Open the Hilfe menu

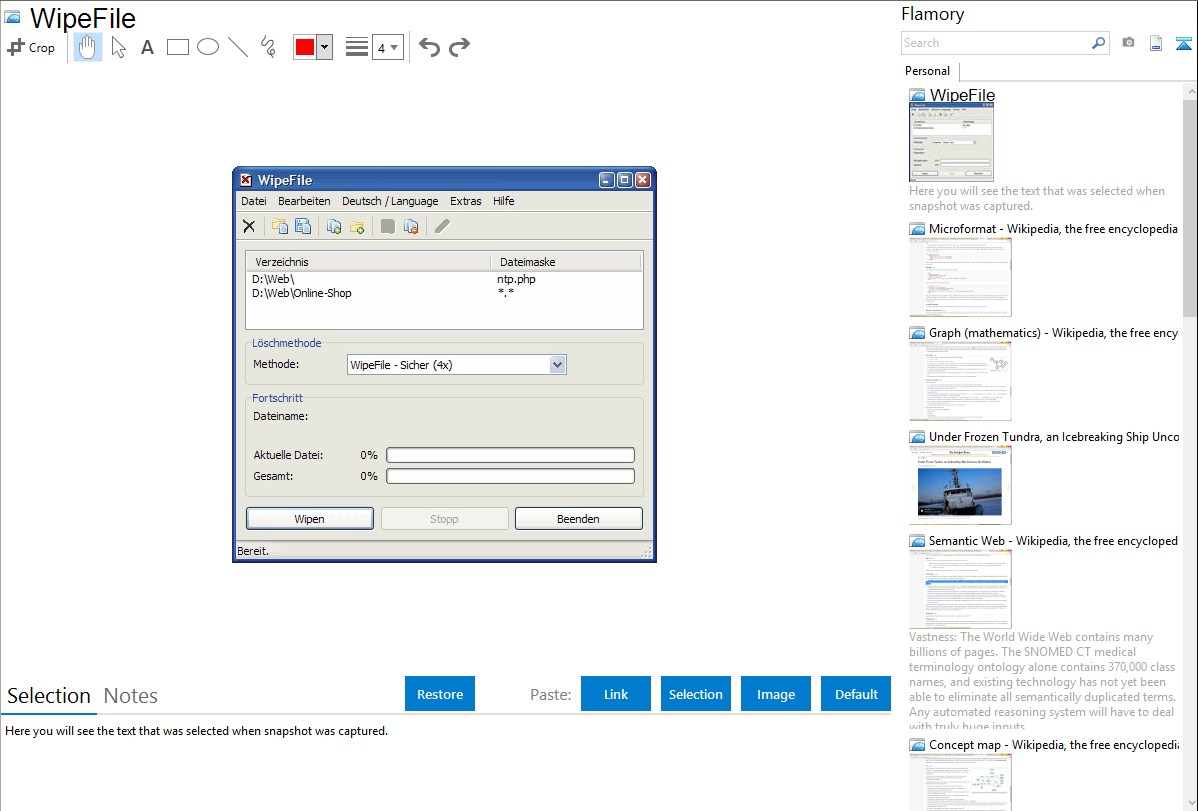point(503,201)
